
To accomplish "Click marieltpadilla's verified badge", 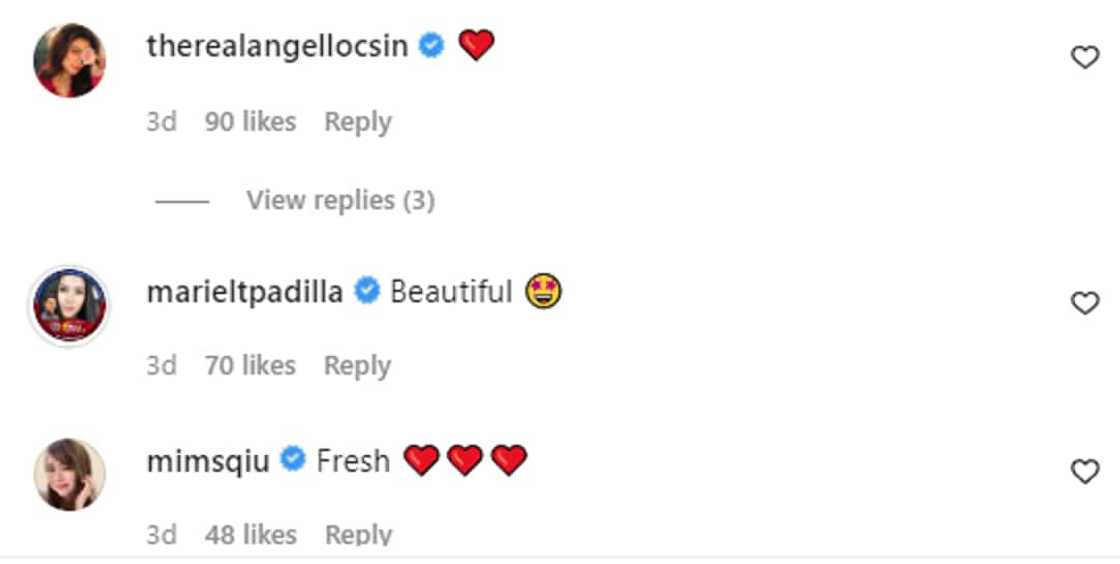I will [x=367, y=292].
